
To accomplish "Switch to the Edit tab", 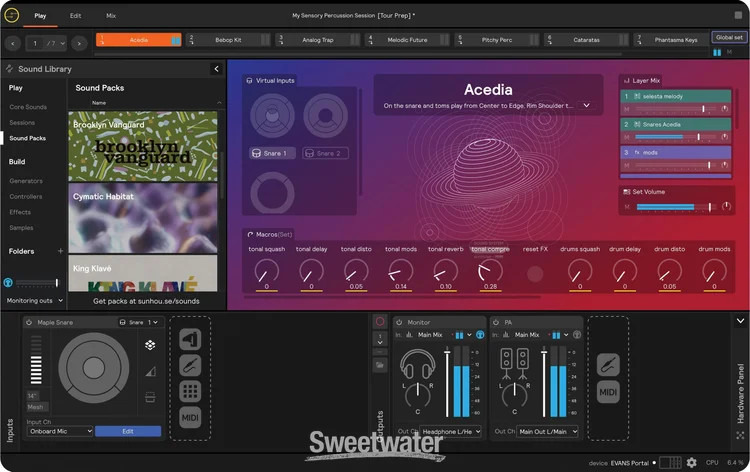I will coord(76,16).
